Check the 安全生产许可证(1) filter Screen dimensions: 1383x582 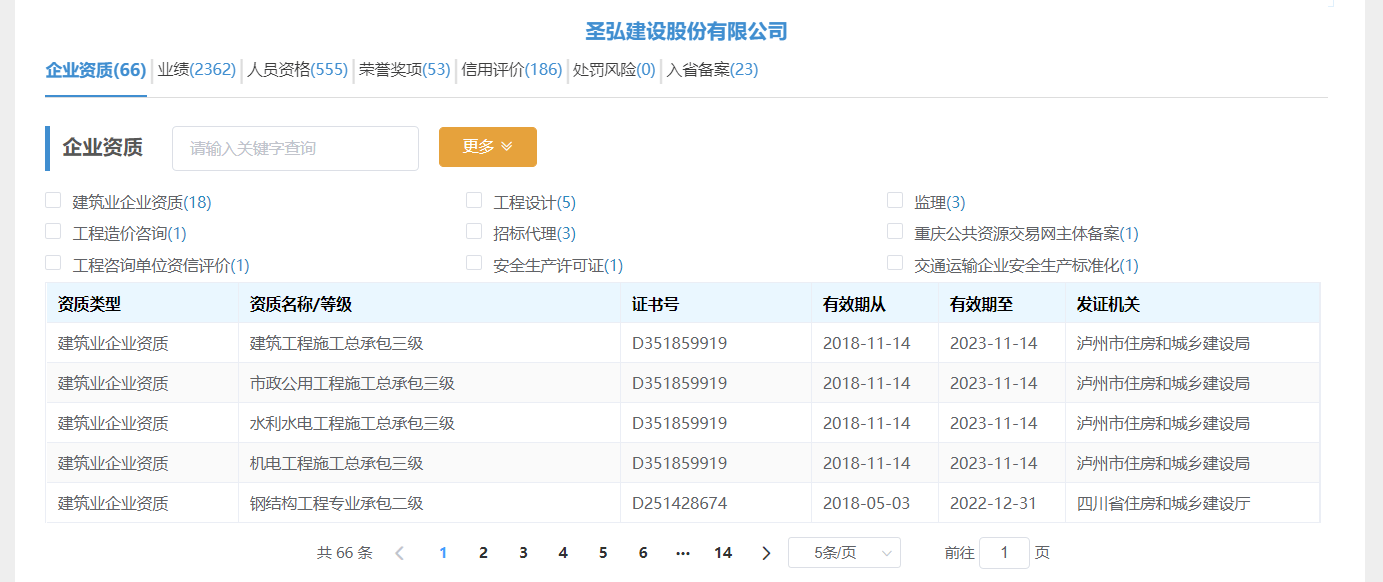[474, 262]
